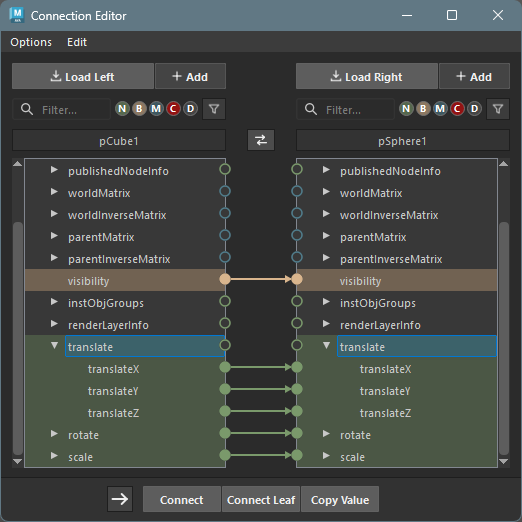The image size is (522, 522).
Task: Toggle the right C filter badge
Action: 457,109
